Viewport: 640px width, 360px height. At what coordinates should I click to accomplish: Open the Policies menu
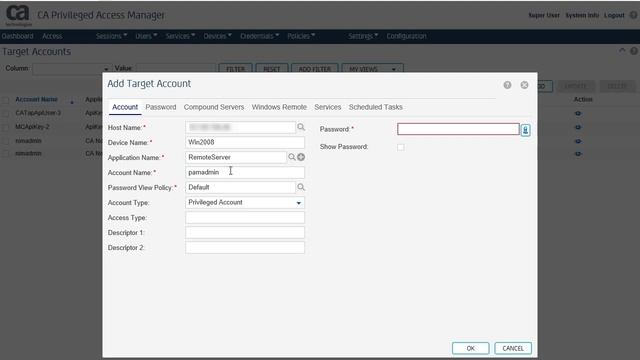click(301, 36)
